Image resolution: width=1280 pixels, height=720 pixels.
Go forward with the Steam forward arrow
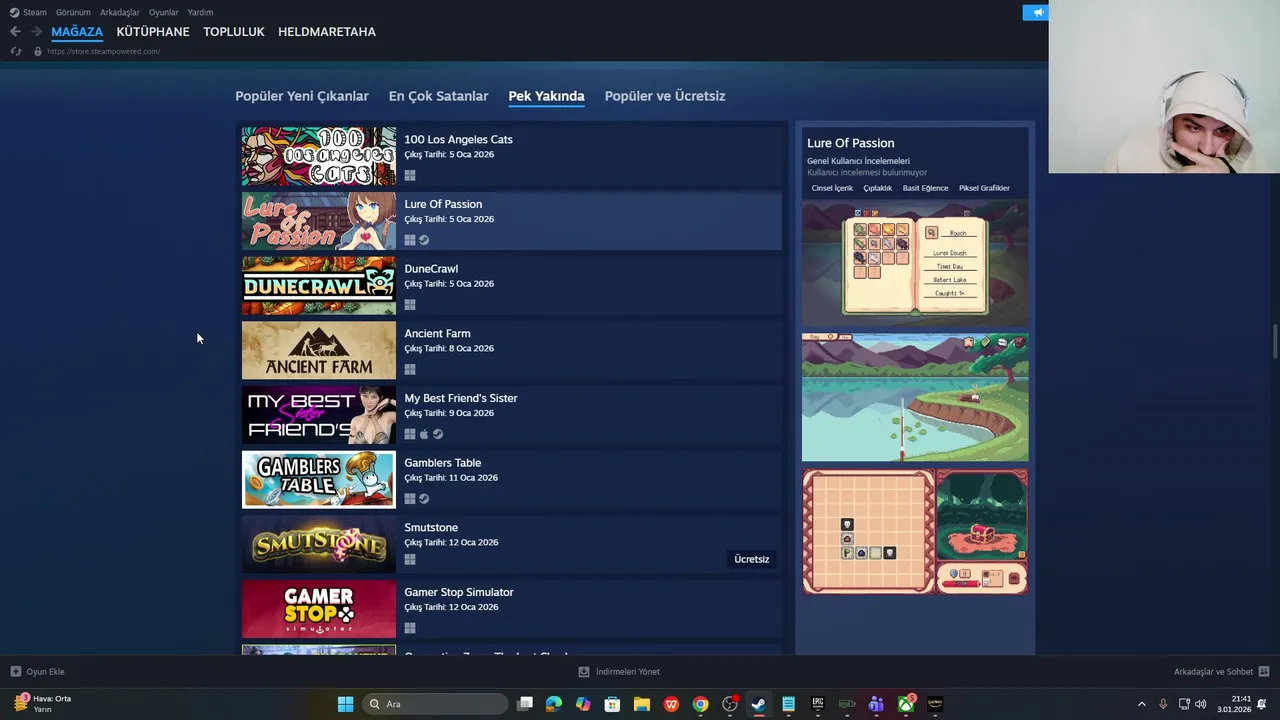point(36,32)
